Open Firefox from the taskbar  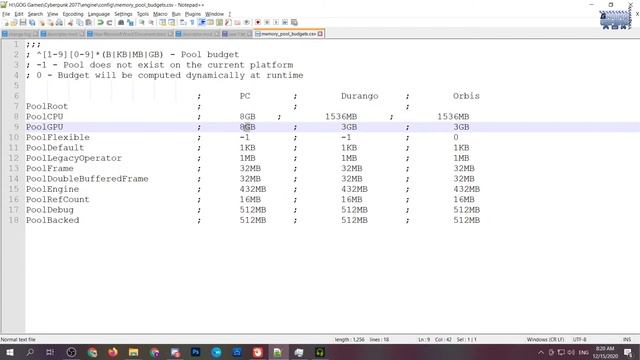pyautogui.click(x=113, y=352)
